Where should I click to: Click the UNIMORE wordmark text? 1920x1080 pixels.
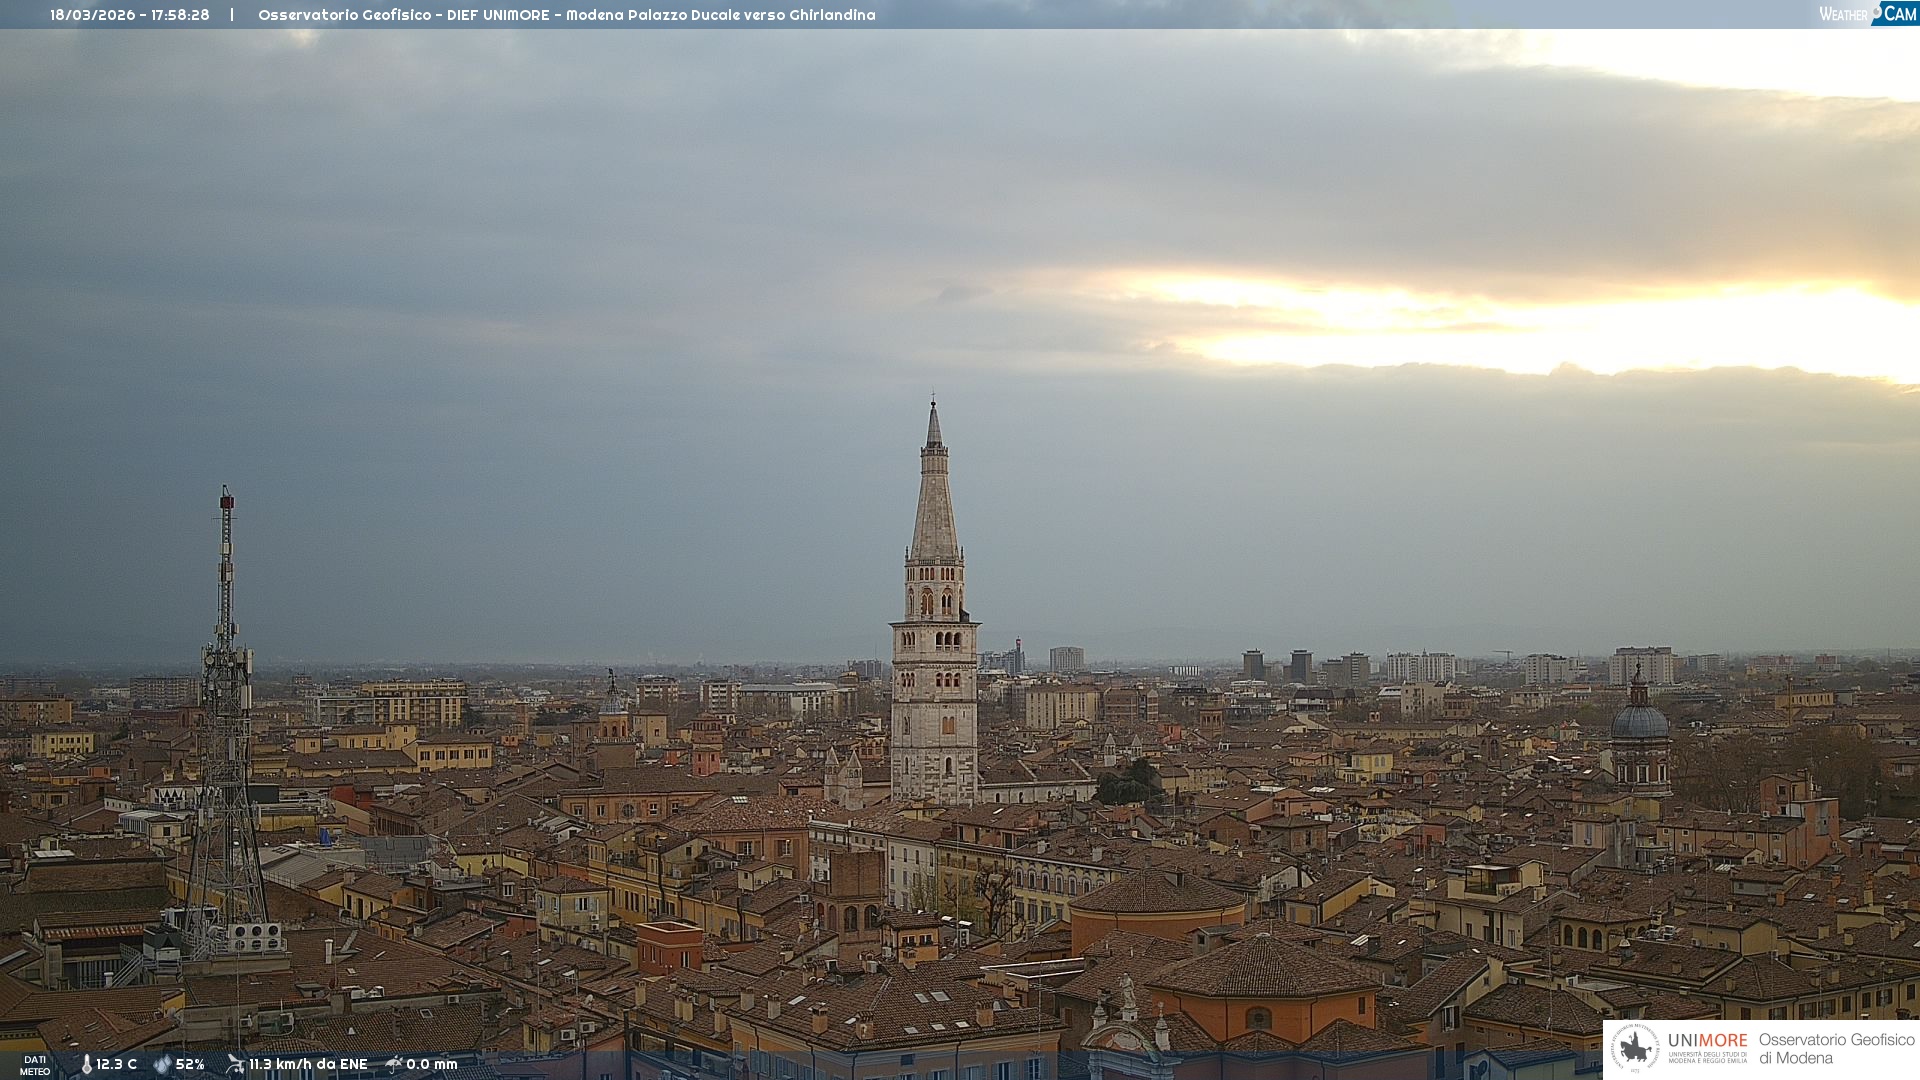[1707, 1041]
